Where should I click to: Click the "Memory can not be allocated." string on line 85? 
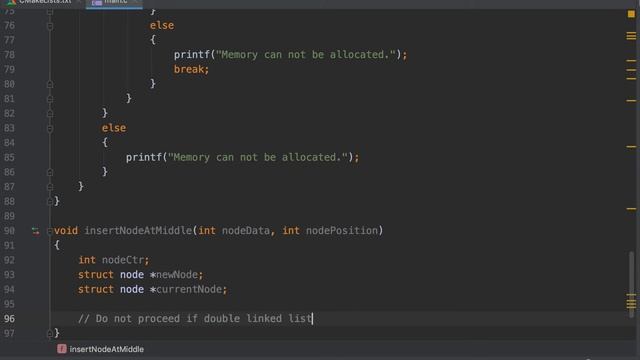[x=258, y=158]
